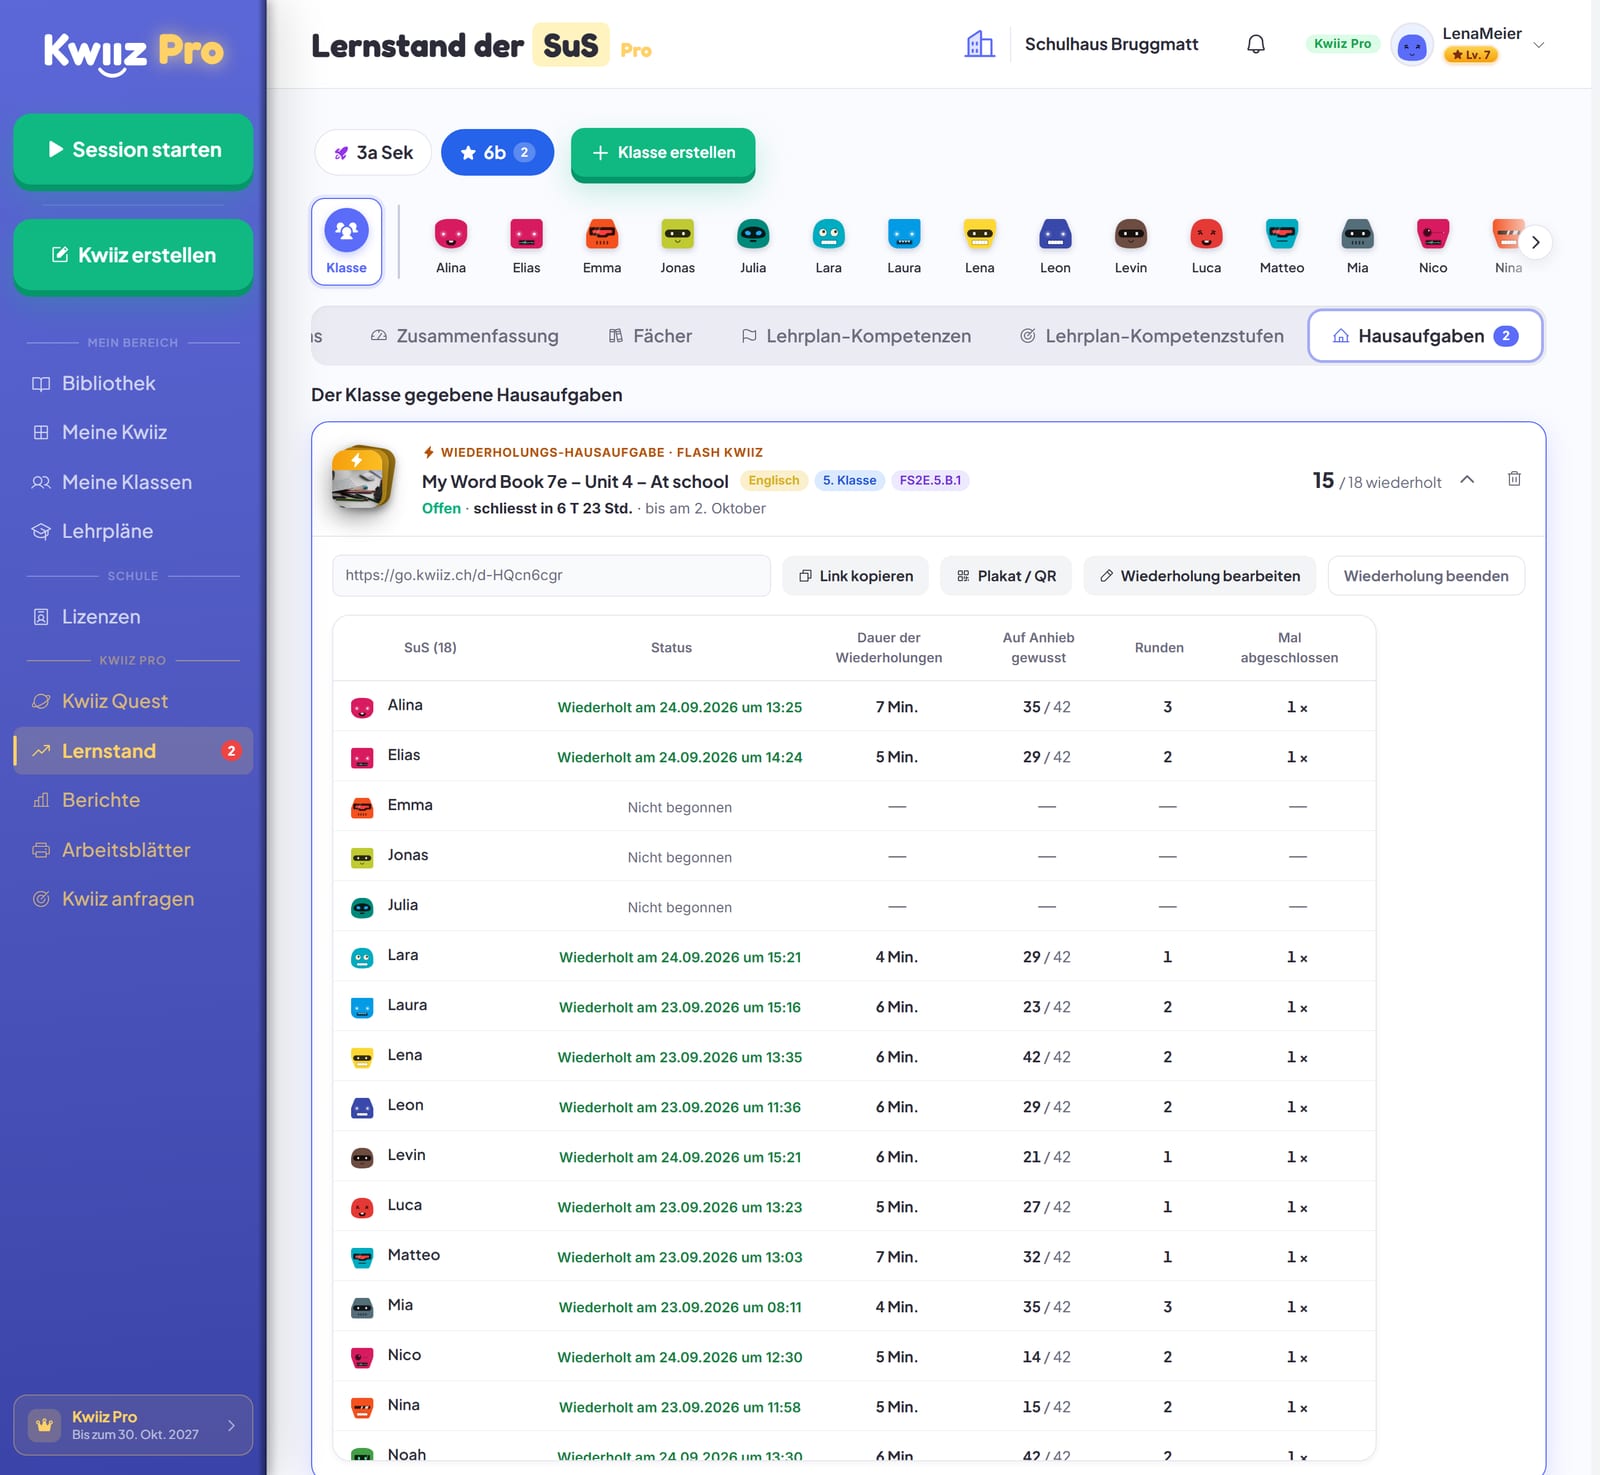Click Wiederholung bearbeiten
Viewport: 1600px width, 1475px height.
(x=1199, y=576)
